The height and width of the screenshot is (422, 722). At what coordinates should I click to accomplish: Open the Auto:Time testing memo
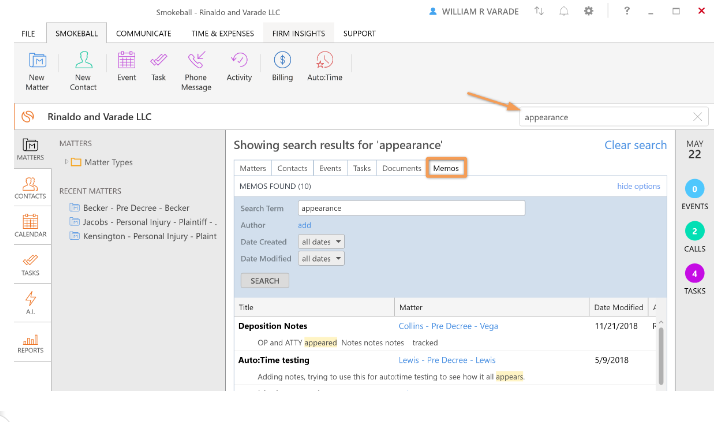point(274,360)
